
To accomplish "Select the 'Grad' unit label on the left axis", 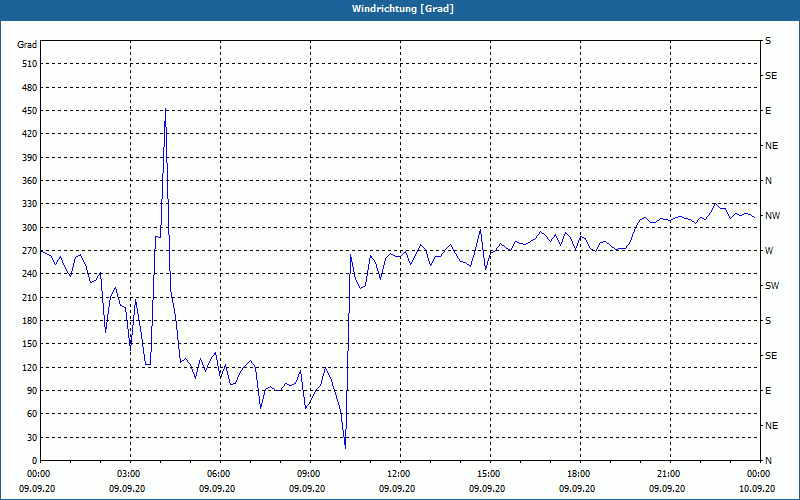I will [x=27, y=45].
